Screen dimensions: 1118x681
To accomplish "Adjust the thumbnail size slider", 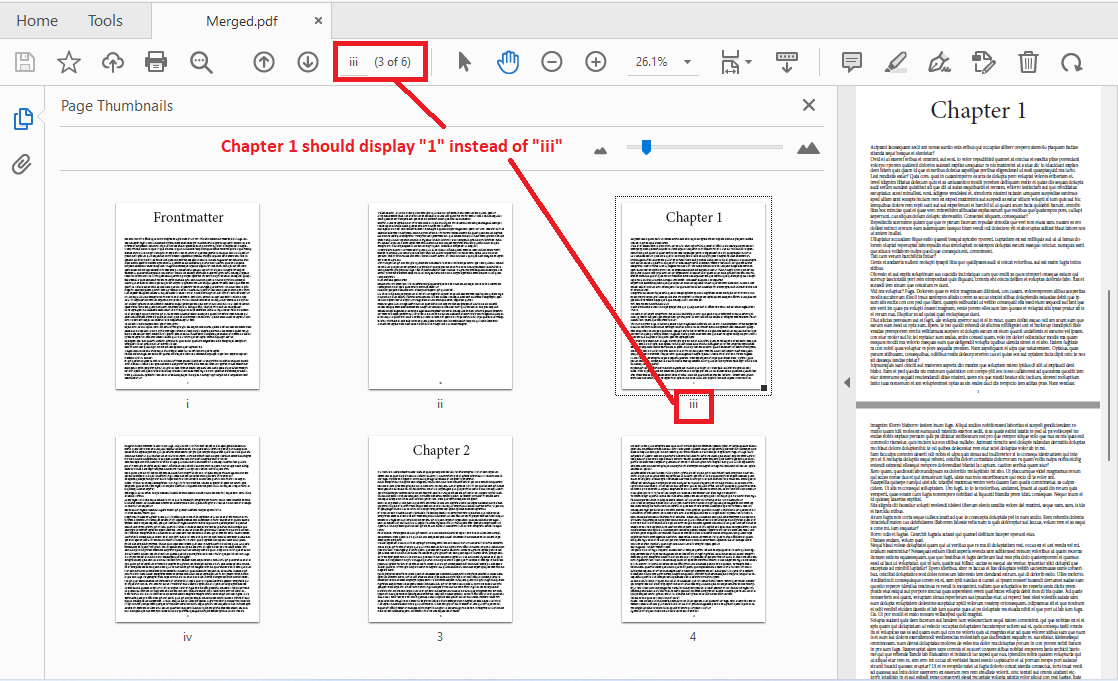I will click(646, 147).
